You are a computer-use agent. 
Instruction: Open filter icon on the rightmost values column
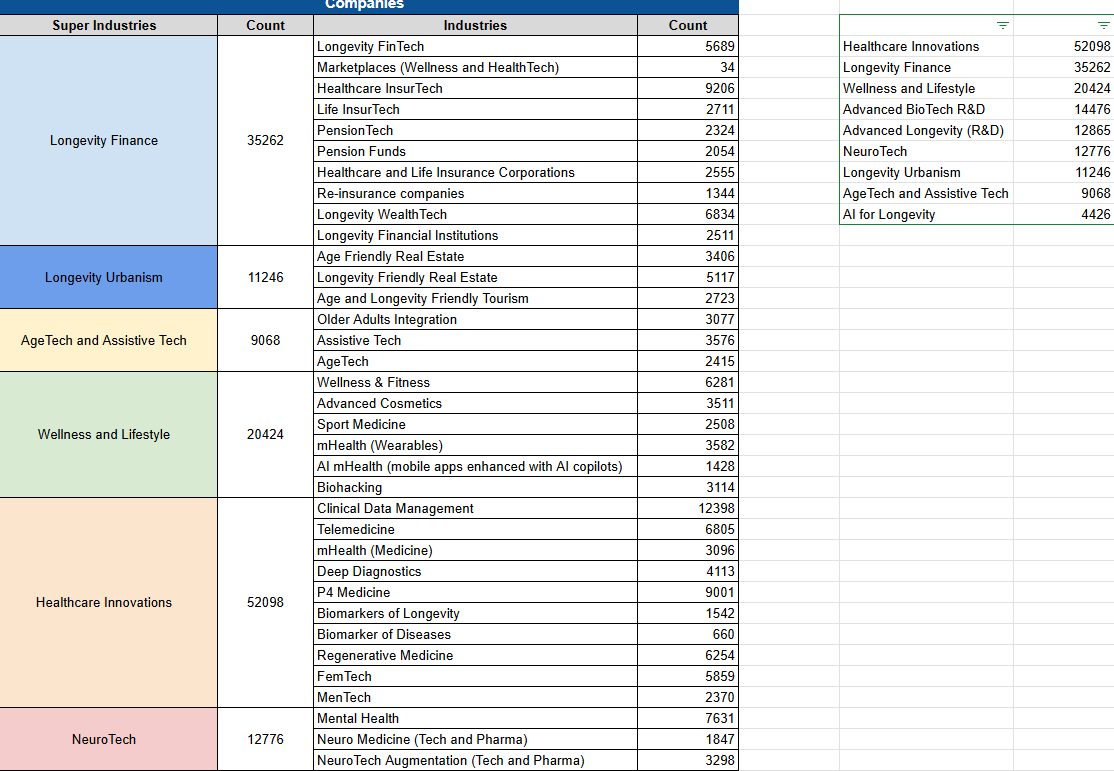(1103, 25)
